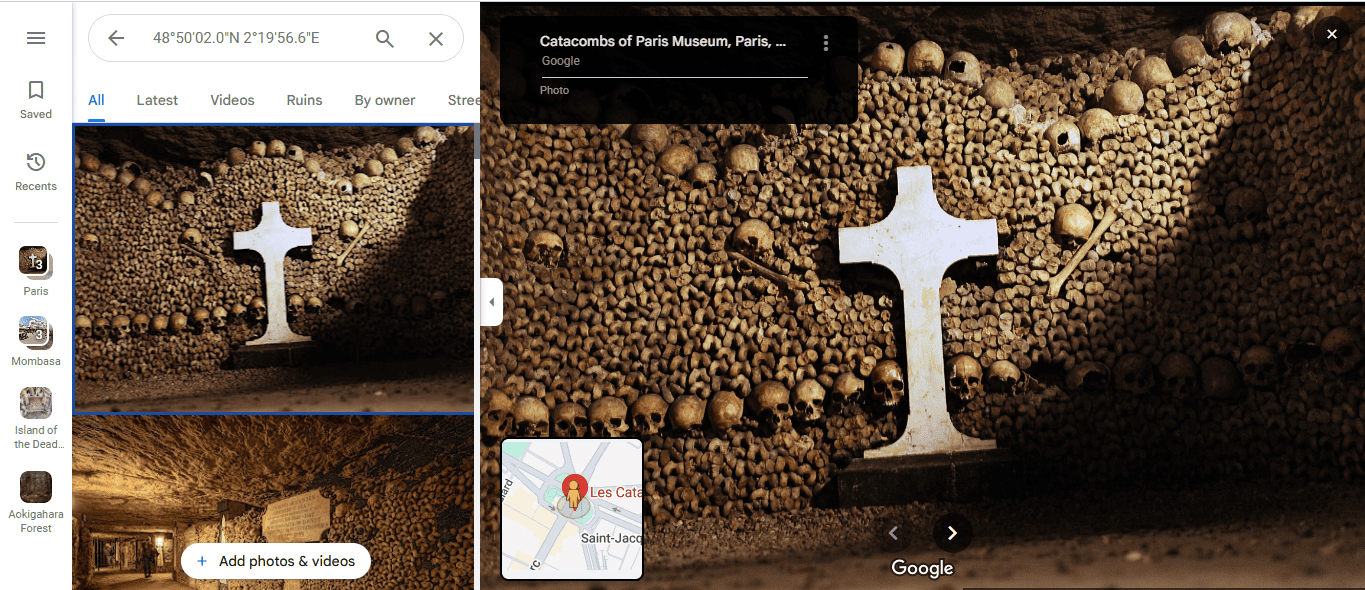Open the Videos tab
Screen dimensions: 1365x590
tap(232, 100)
